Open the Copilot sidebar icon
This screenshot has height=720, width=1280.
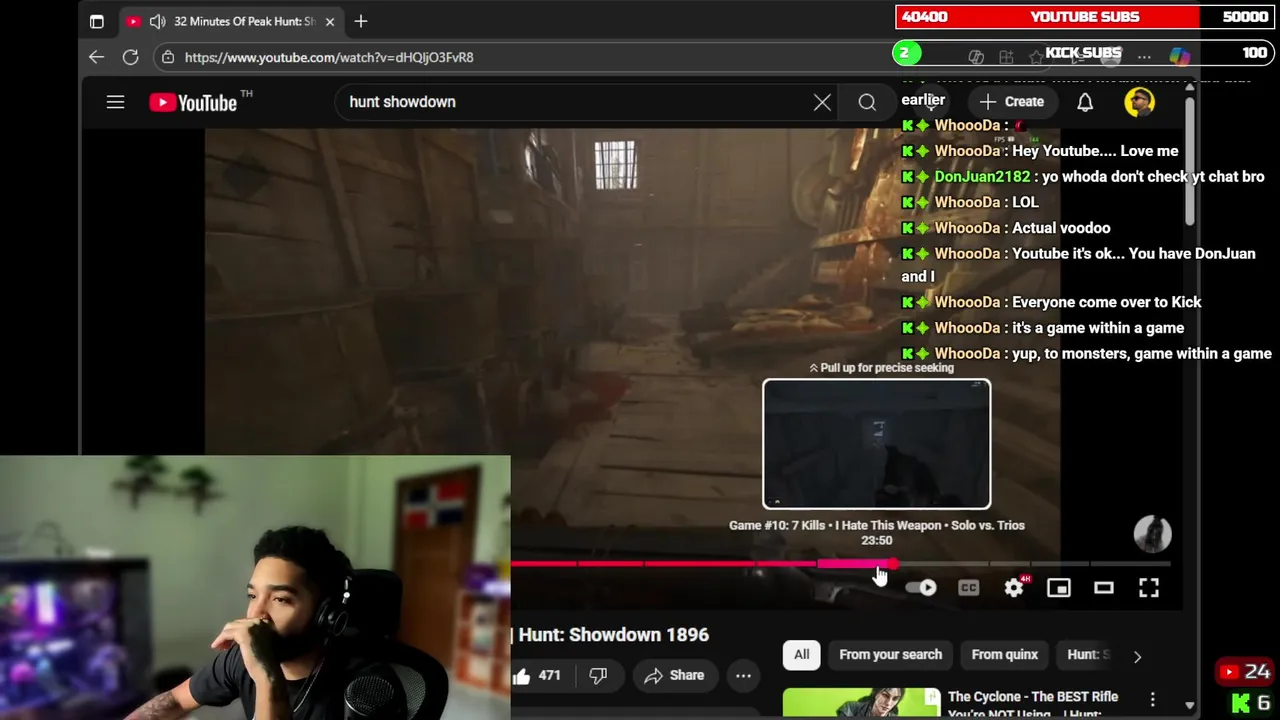[1180, 57]
